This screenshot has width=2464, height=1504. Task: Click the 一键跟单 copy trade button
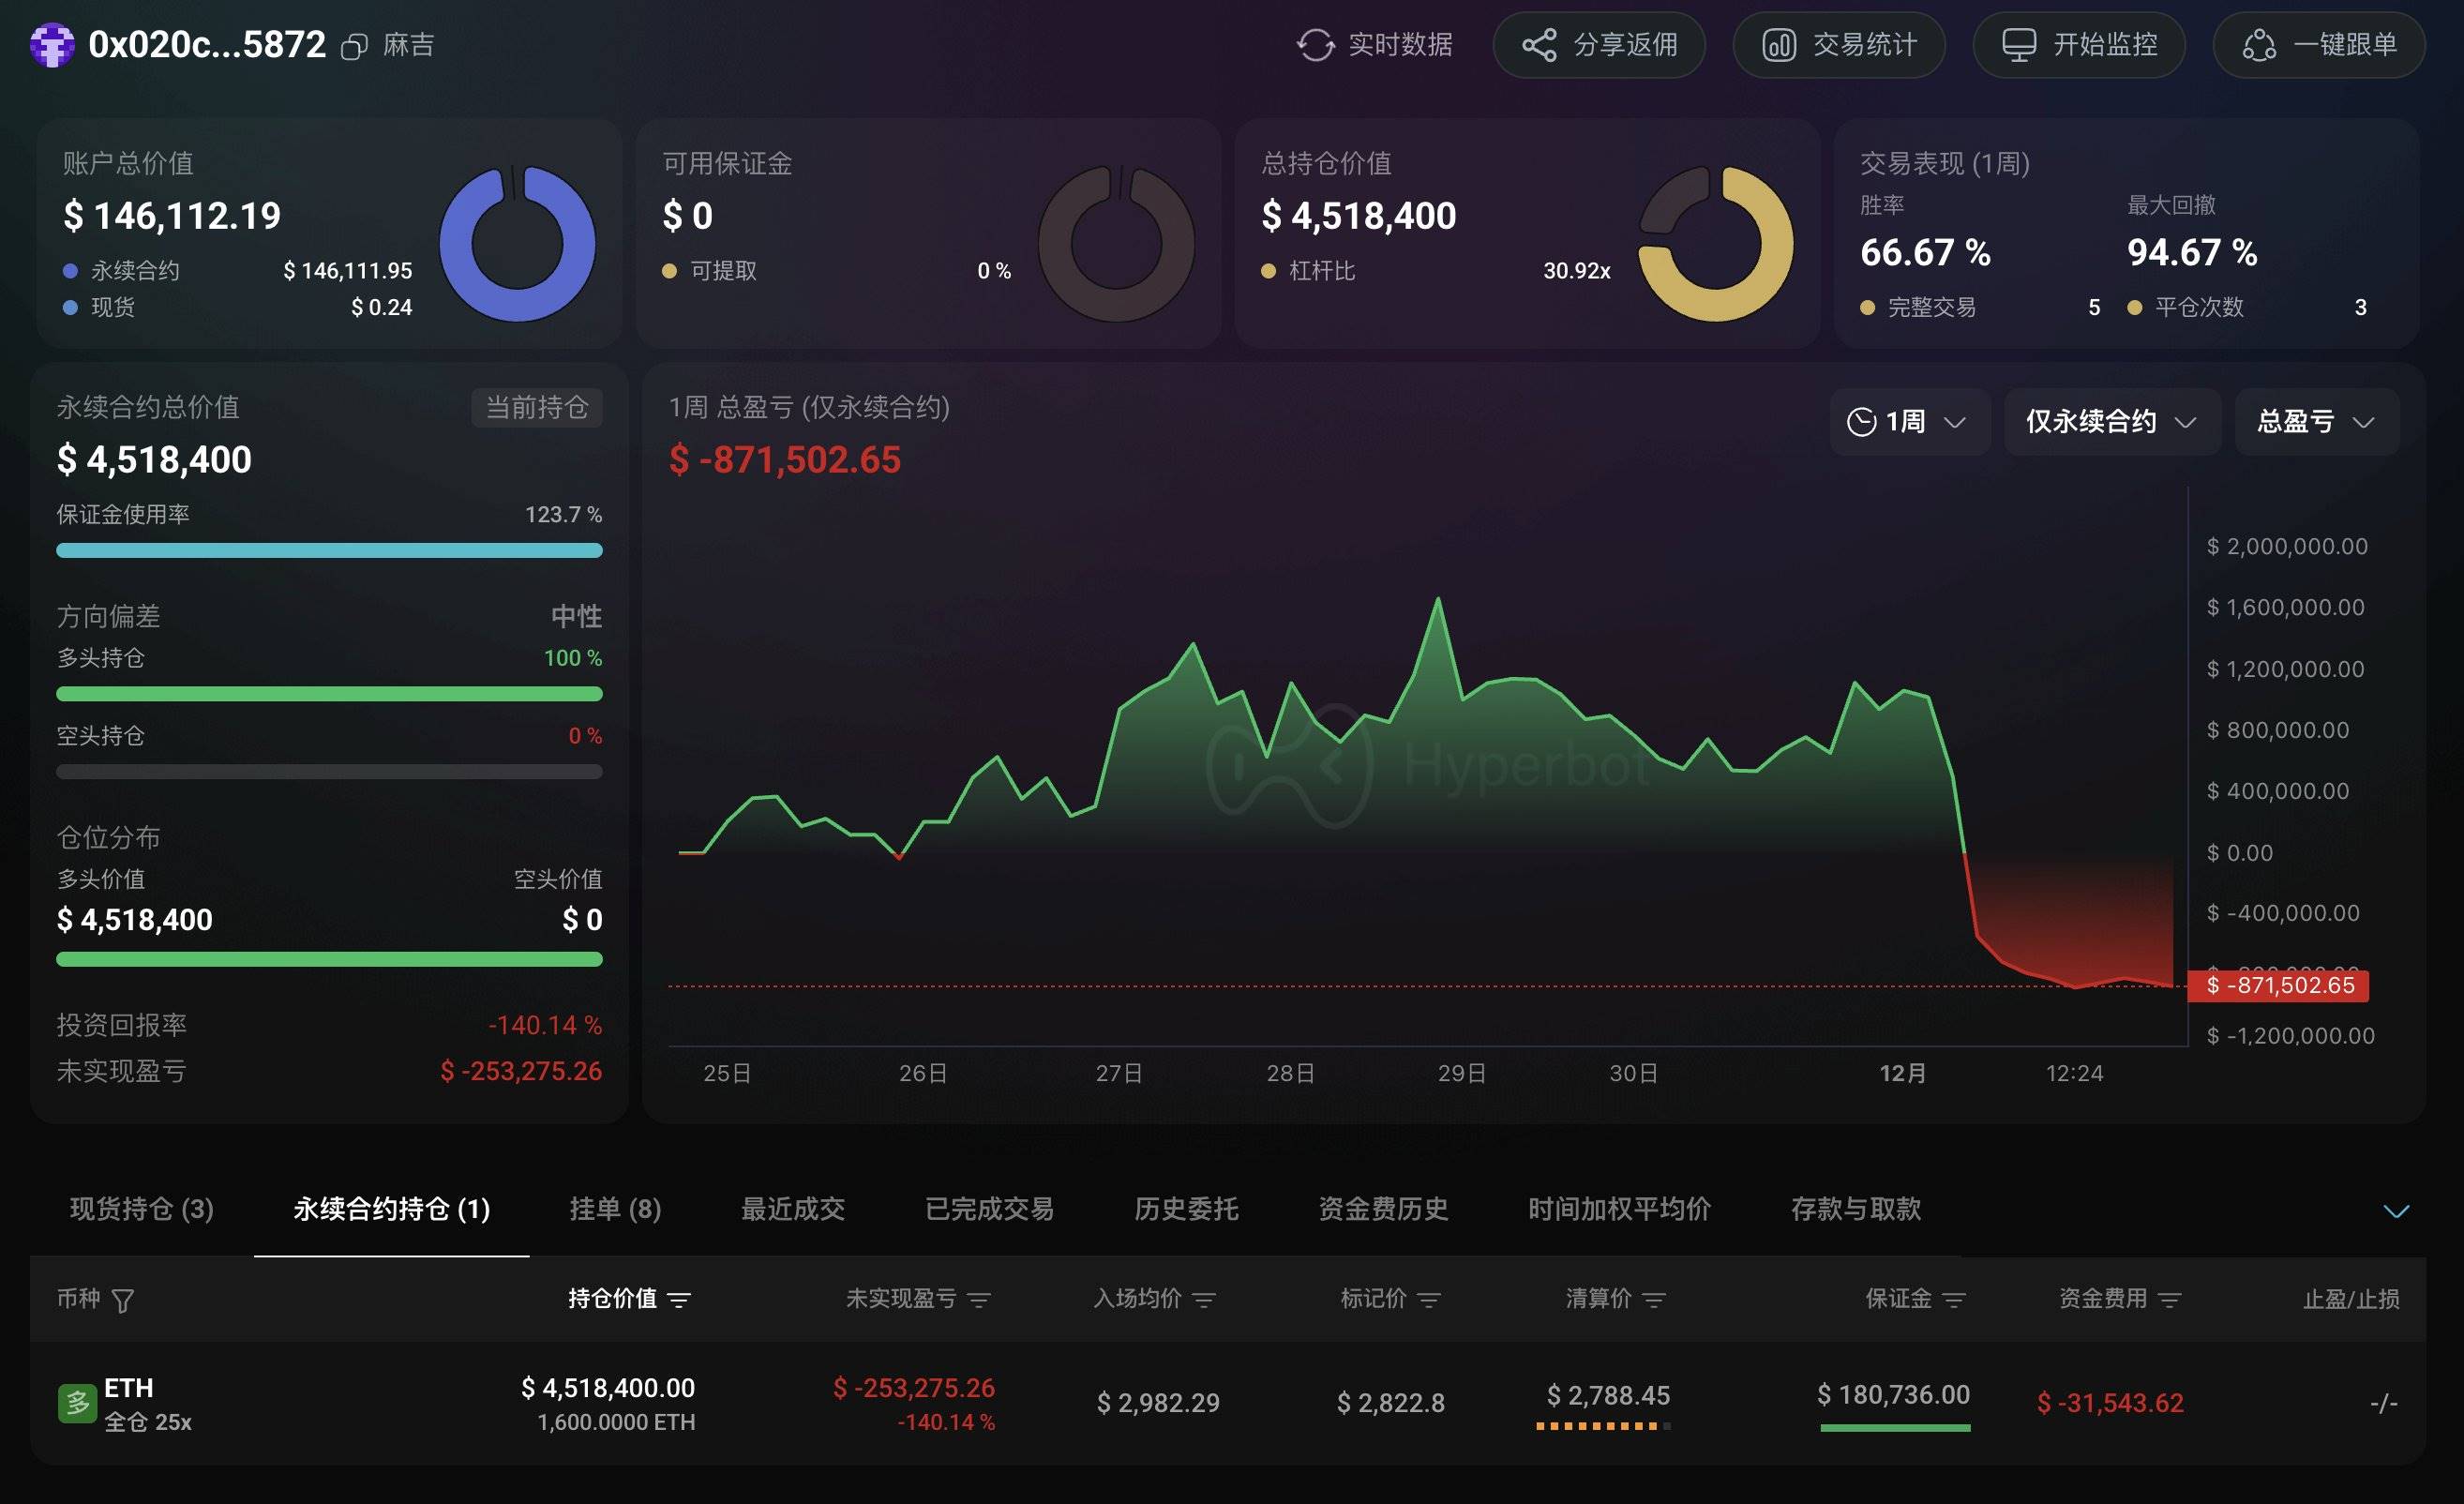tap(2319, 45)
